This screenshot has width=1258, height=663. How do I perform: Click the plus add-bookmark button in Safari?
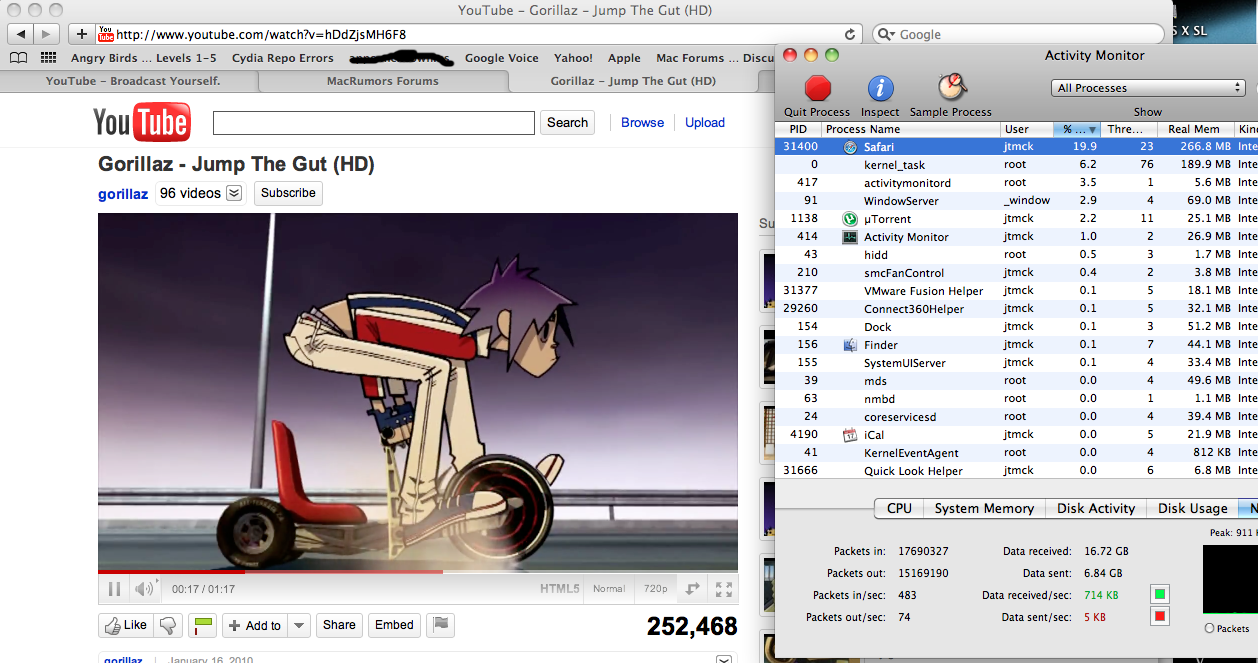coord(81,34)
